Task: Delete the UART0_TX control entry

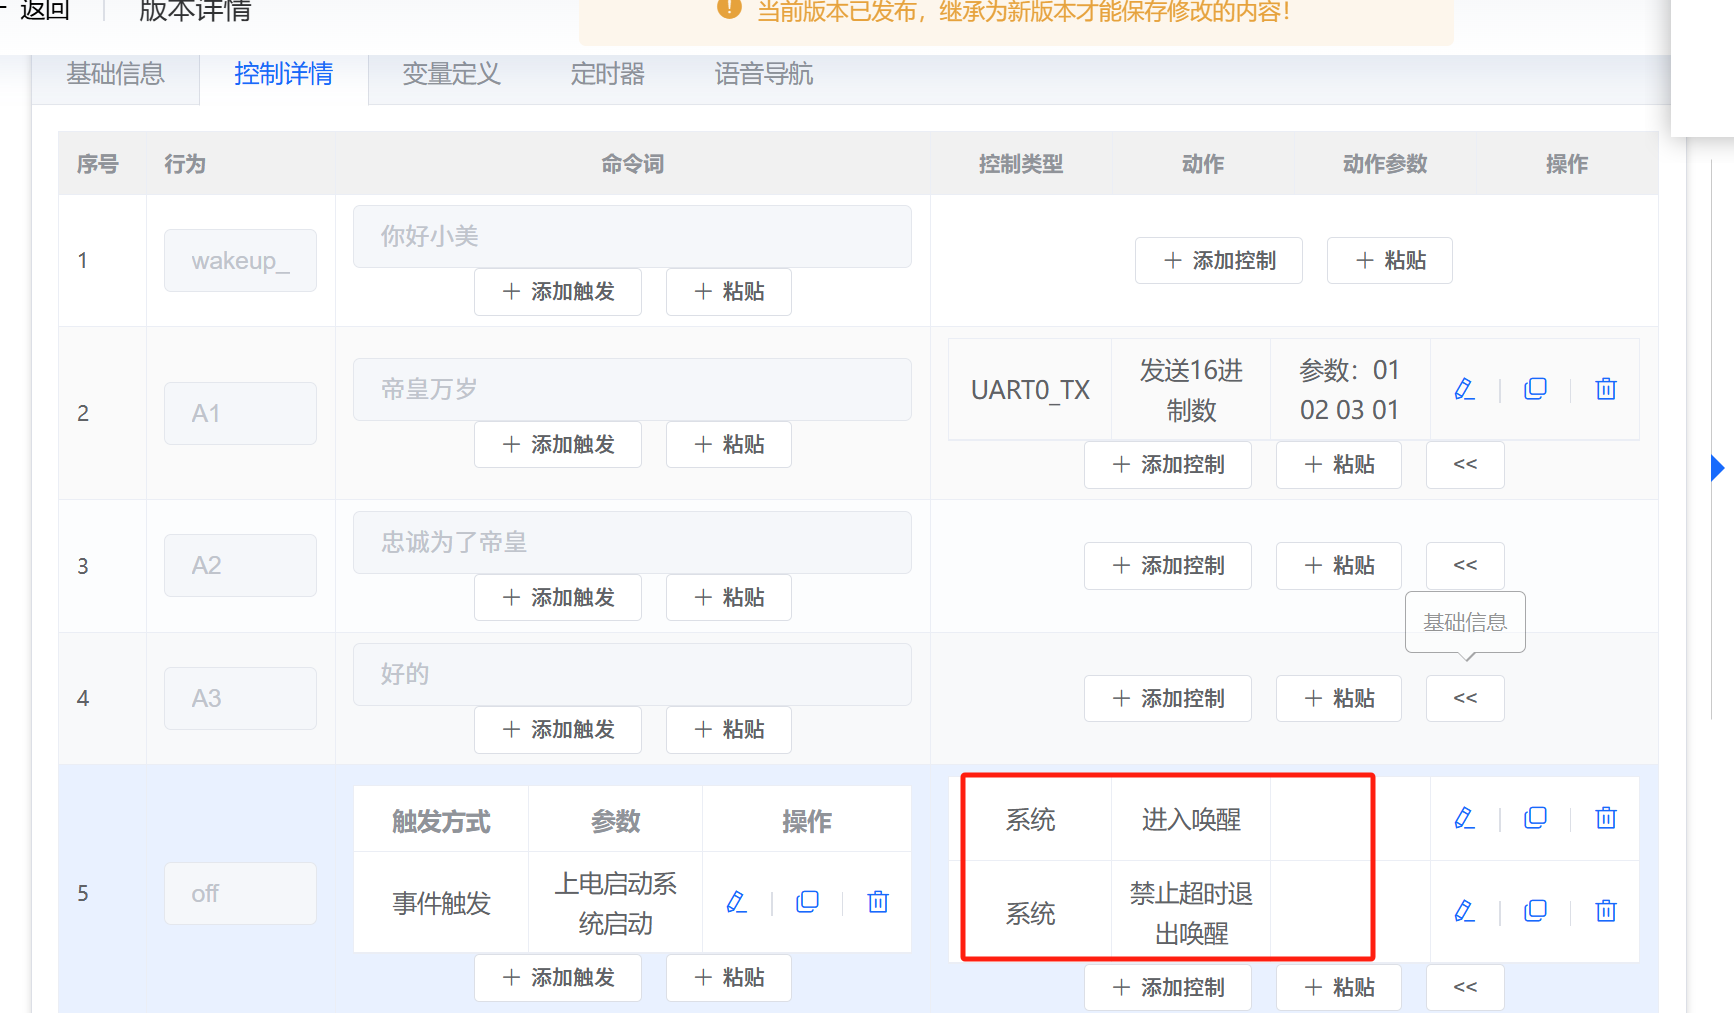Action: tap(1605, 389)
